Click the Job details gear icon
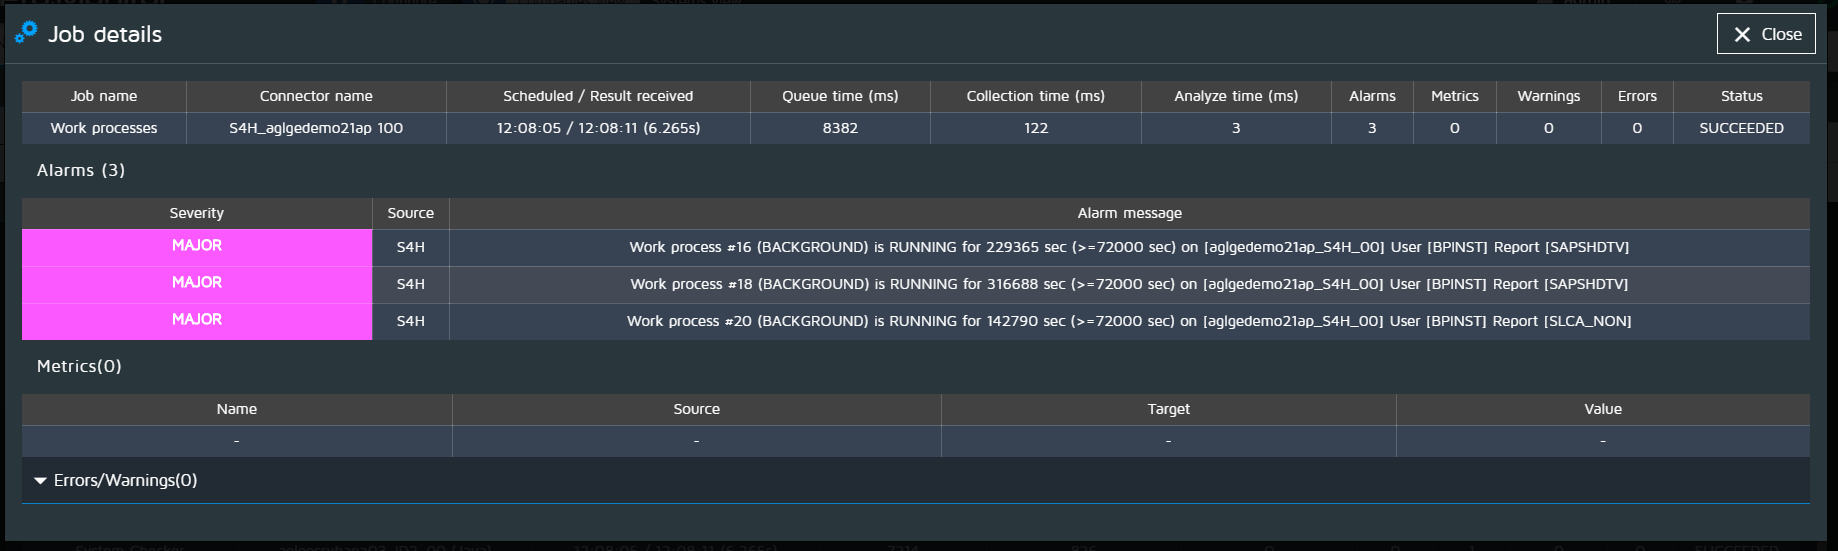Screen dimensions: 1838x551 click(x=26, y=33)
